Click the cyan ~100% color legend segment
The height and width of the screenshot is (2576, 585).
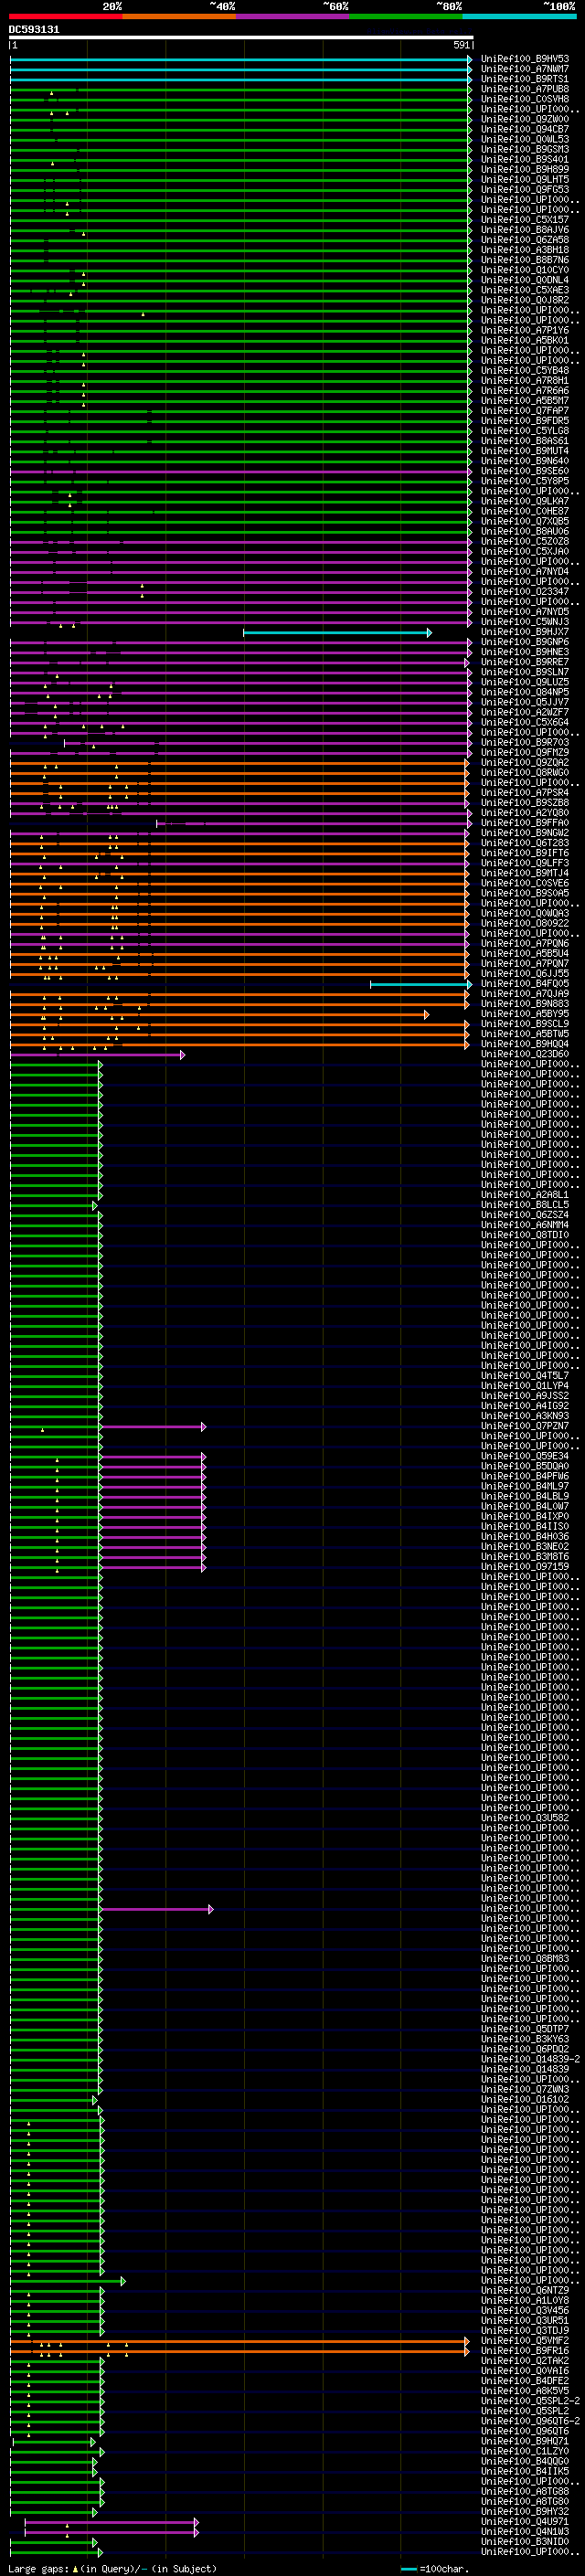point(519,16)
